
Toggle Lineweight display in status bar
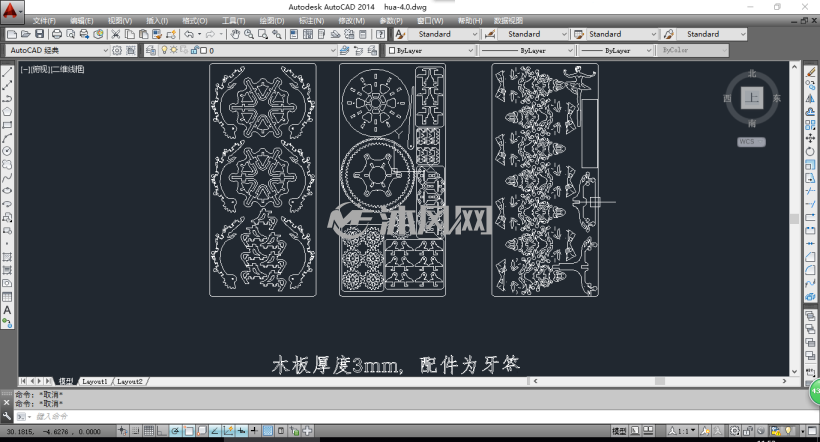[x=254, y=431]
